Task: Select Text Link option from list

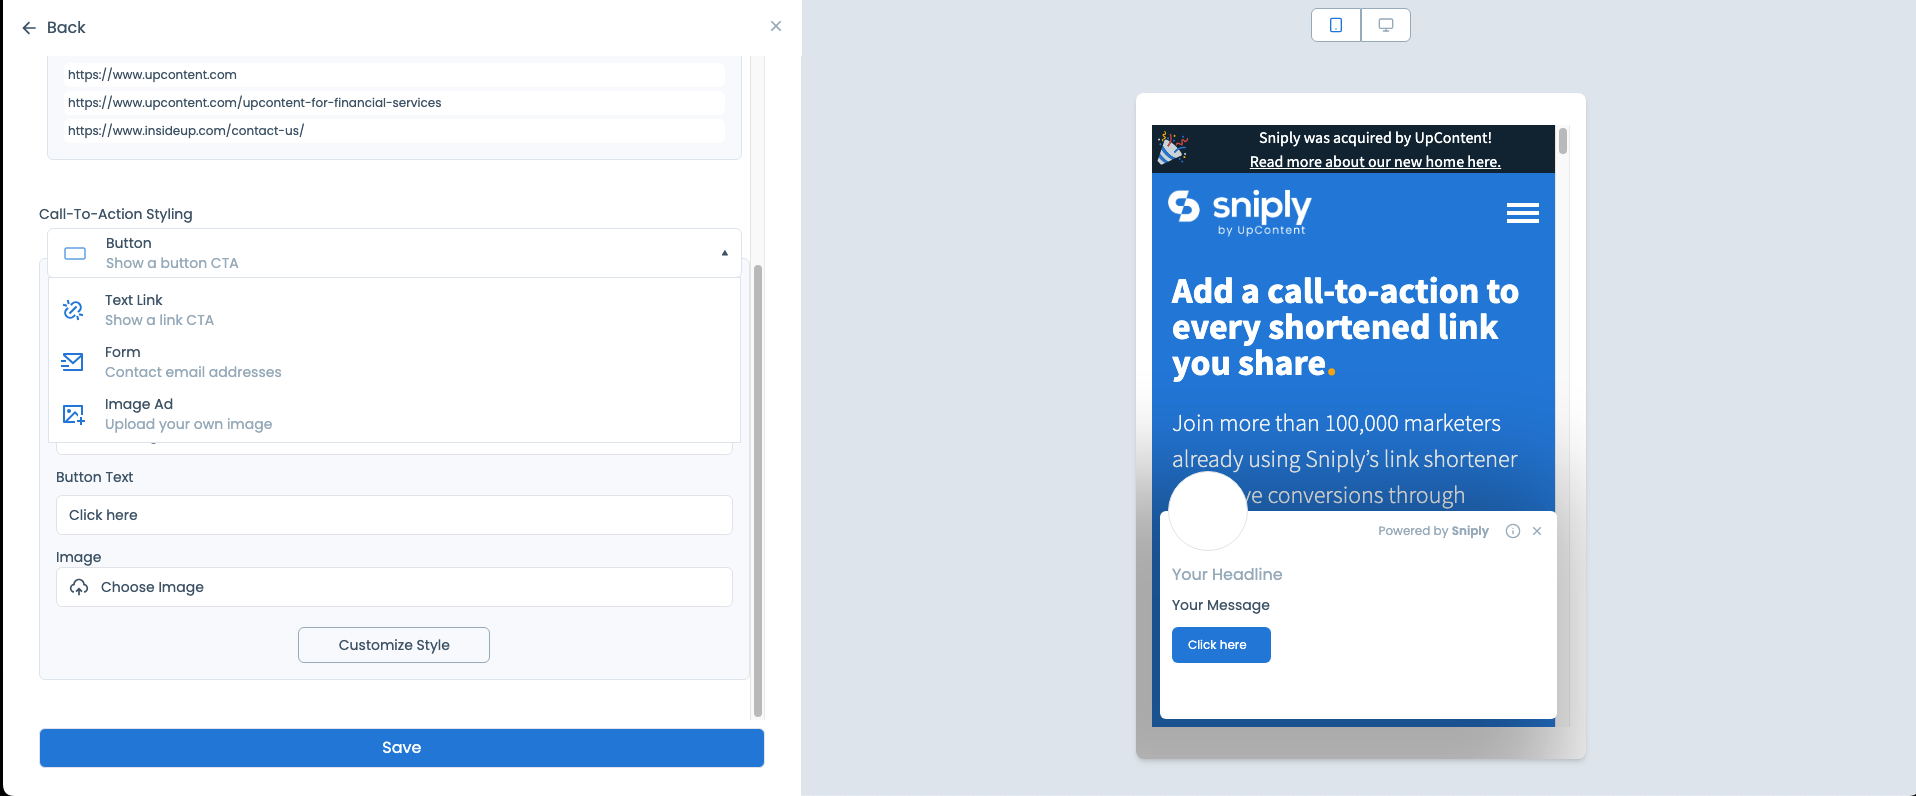Action: pos(394,310)
